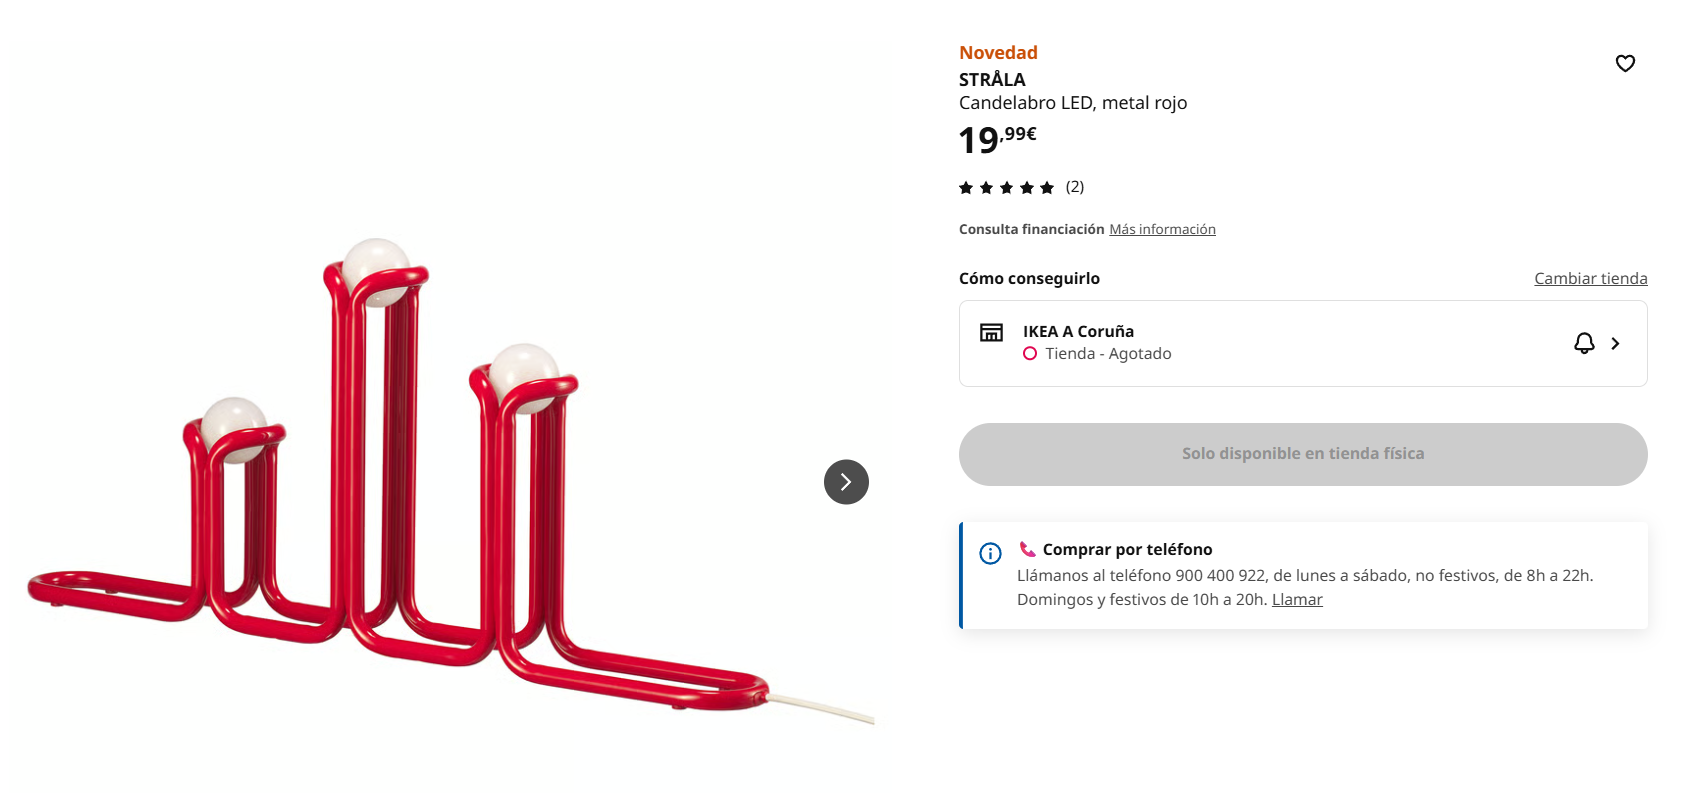Click the STRÅLA product name

pos(992,79)
